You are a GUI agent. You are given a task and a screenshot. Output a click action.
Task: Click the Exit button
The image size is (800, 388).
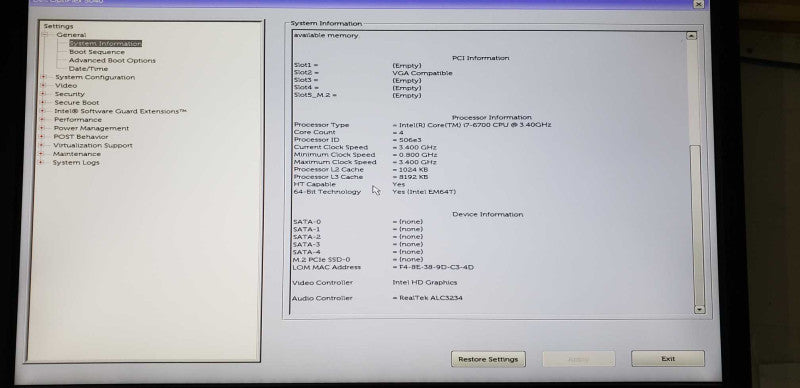tap(668, 358)
